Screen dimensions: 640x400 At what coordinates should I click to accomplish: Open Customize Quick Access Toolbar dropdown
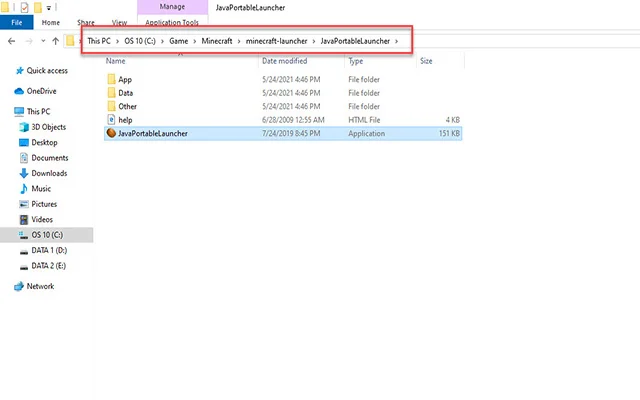point(48,7)
